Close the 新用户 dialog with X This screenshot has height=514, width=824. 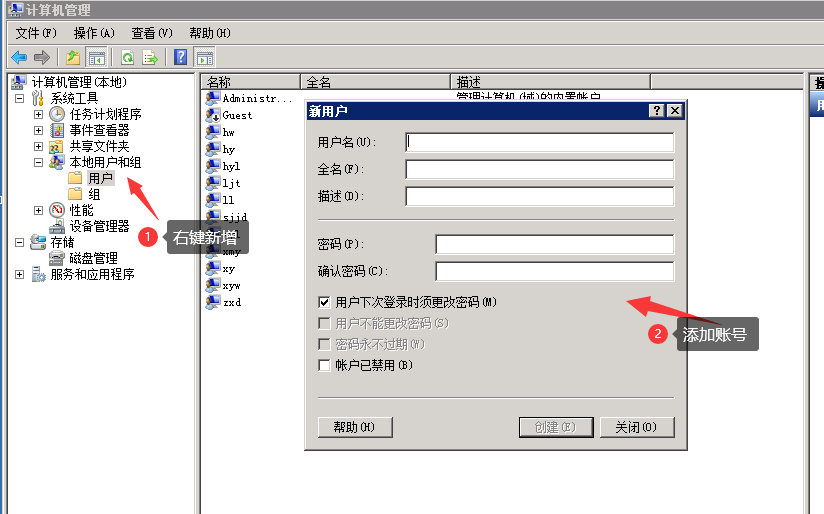pos(675,110)
